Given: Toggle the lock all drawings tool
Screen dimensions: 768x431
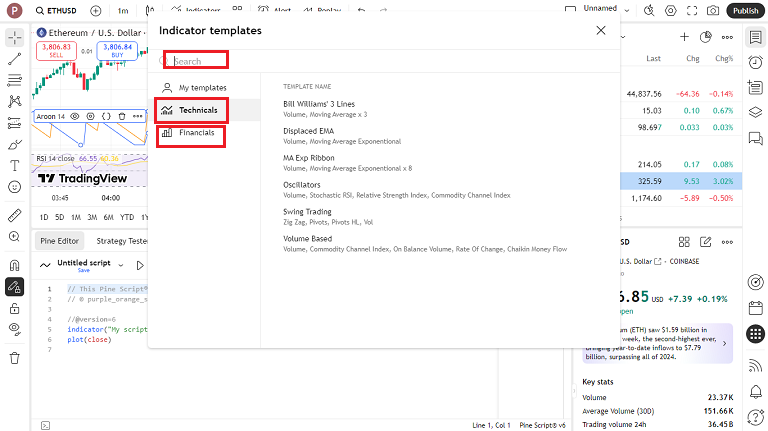Looking at the screenshot, I should coord(14,308).
